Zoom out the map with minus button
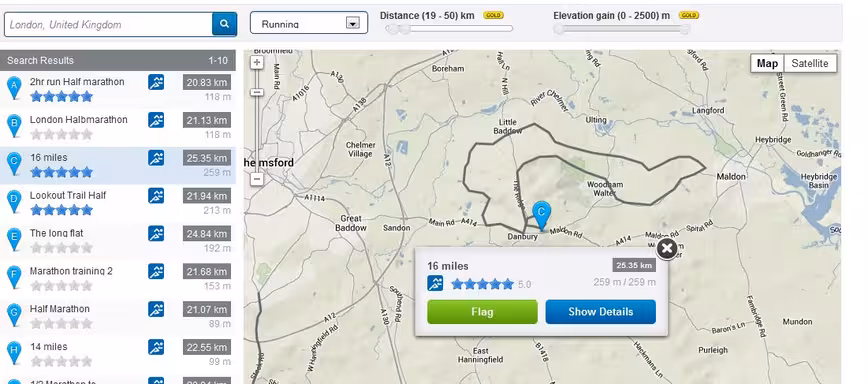This screenshot has height=384, width=868. click(256, 179)
